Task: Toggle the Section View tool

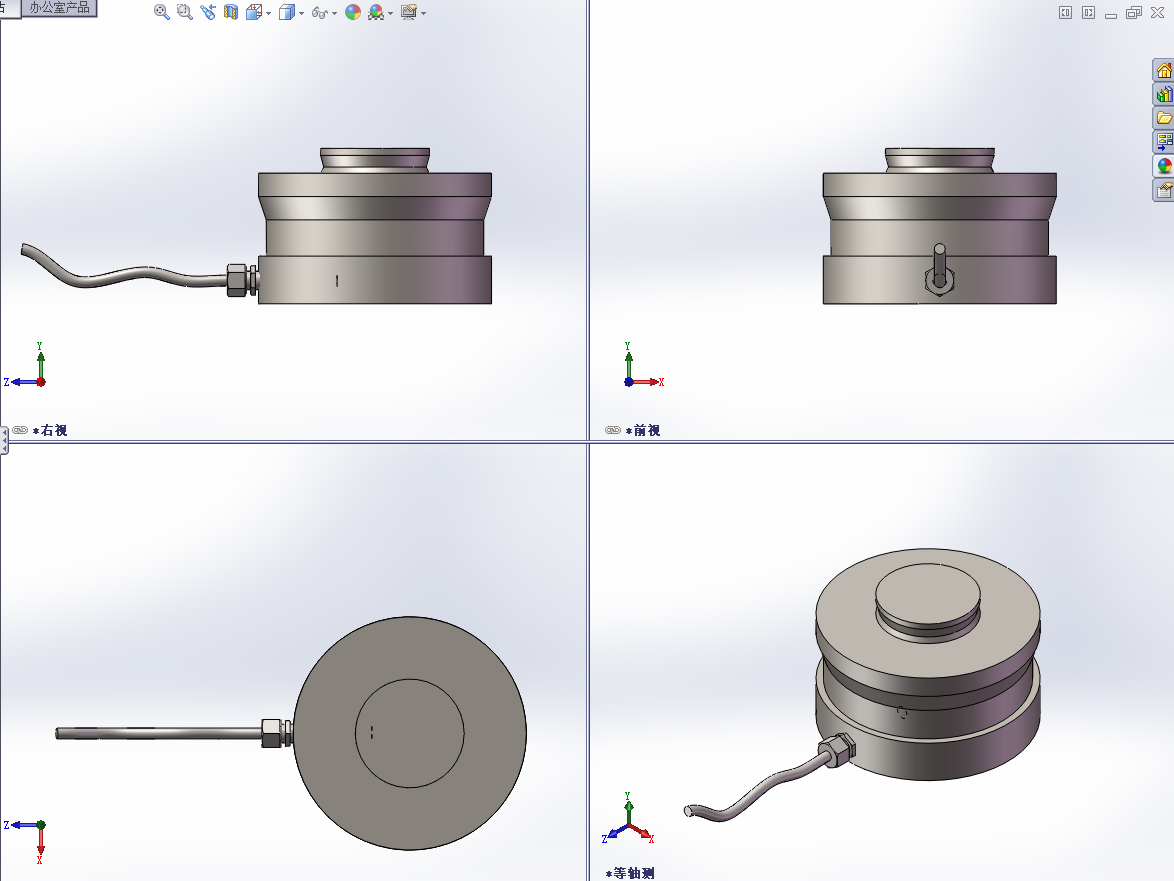Action: click(x=231, y=12)
